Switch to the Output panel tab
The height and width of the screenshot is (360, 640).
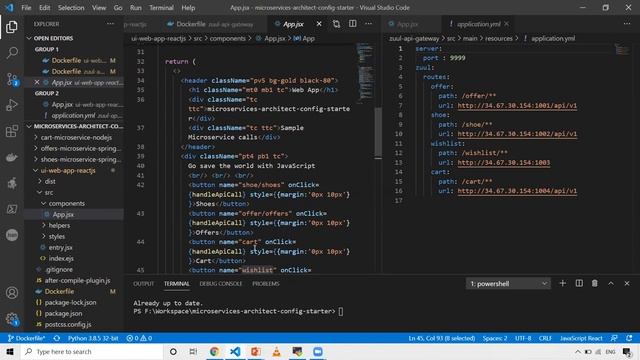coord(143,284)
